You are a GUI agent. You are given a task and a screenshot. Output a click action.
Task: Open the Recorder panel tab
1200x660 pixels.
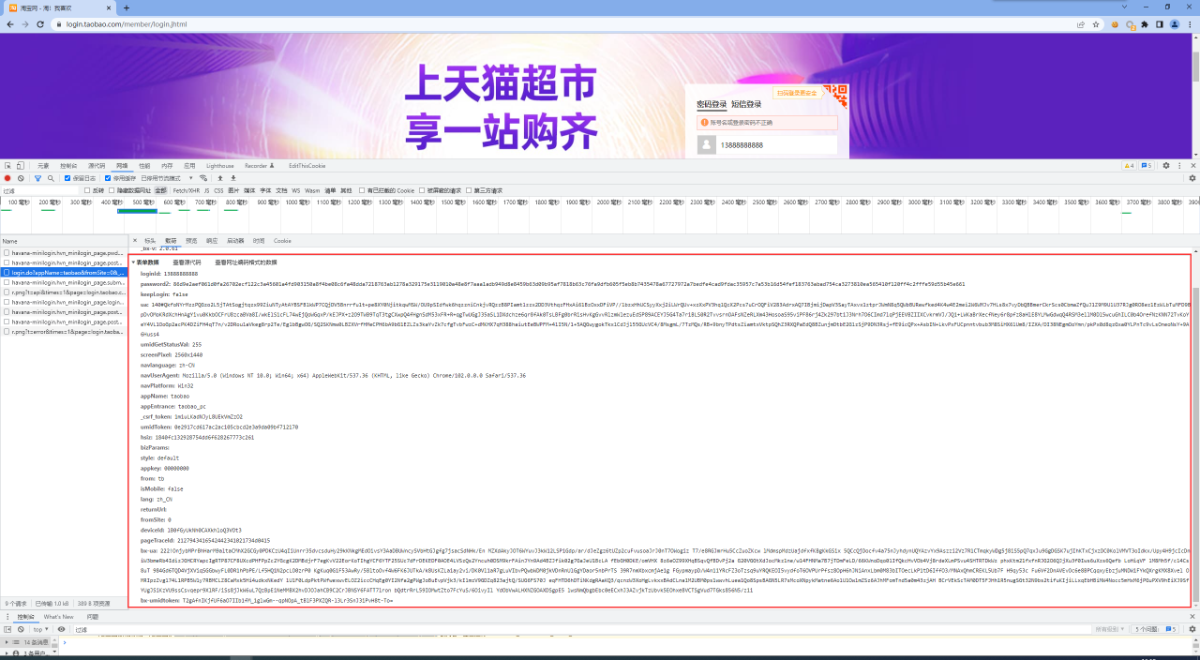(x=258, y=166)
